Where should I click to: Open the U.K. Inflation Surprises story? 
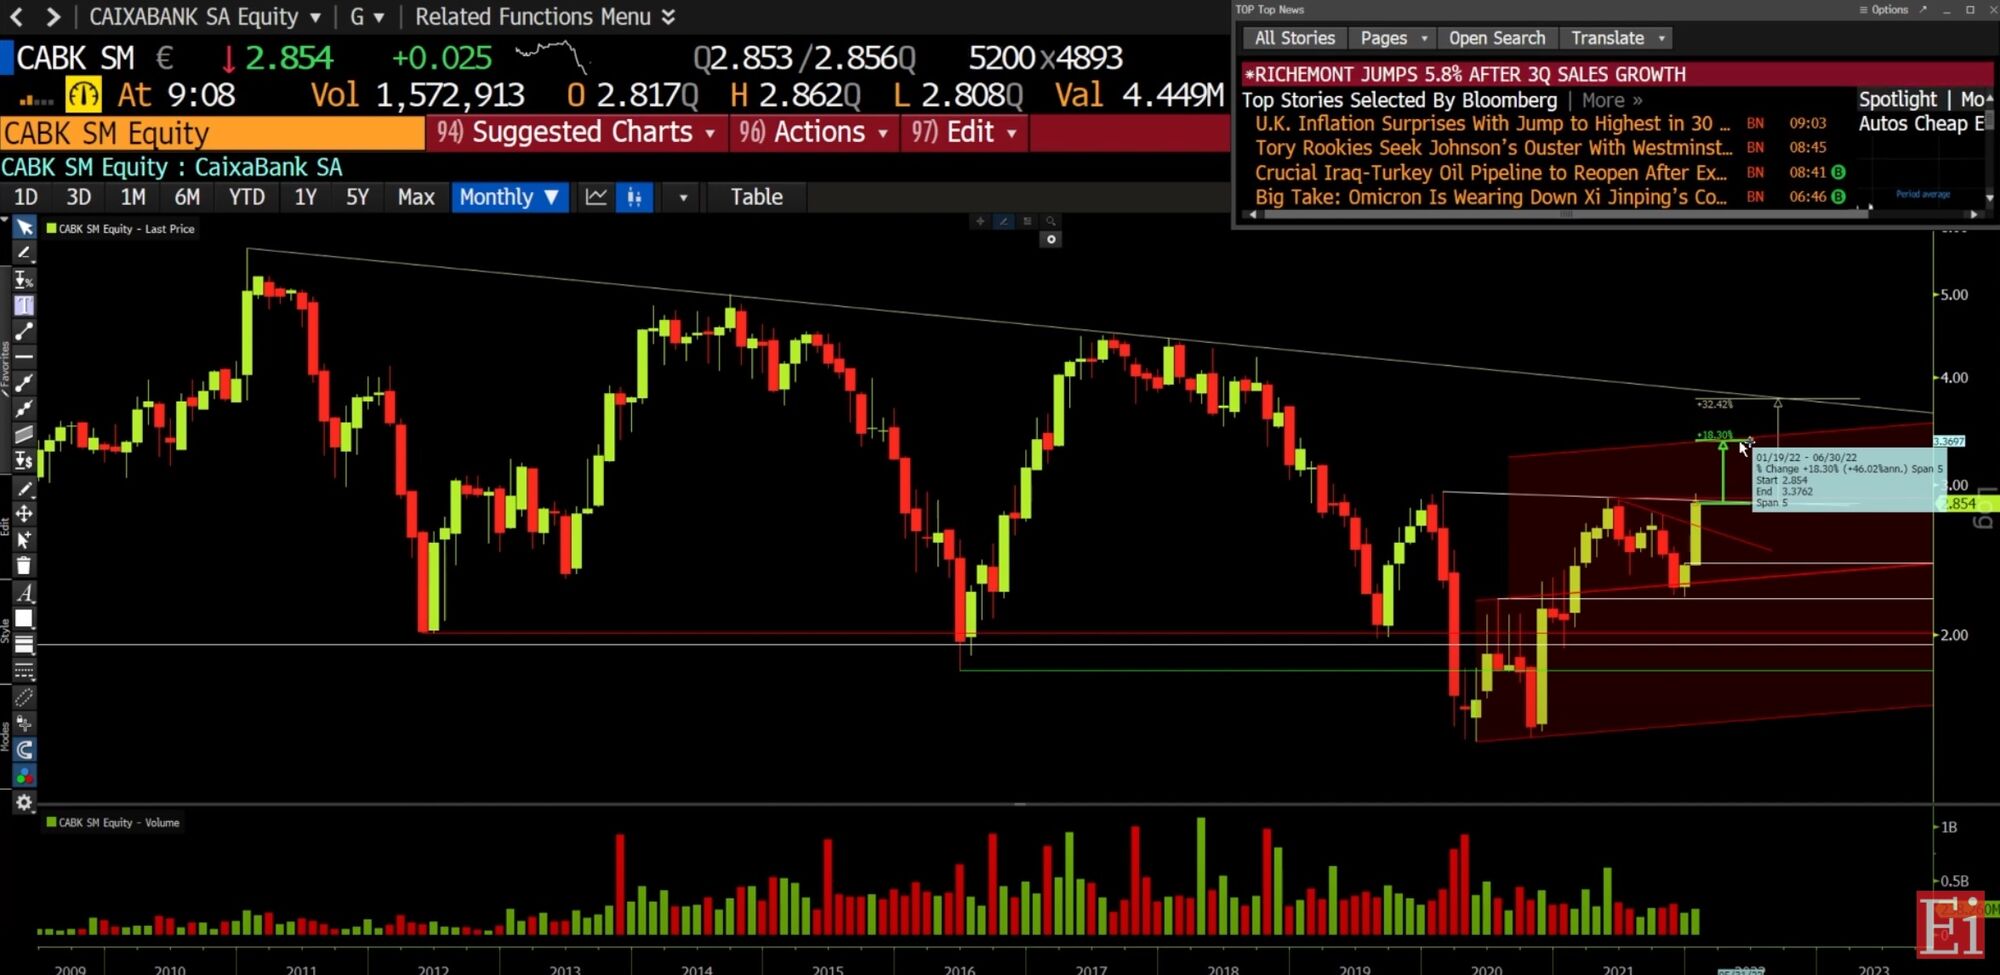pos(1492,124)
